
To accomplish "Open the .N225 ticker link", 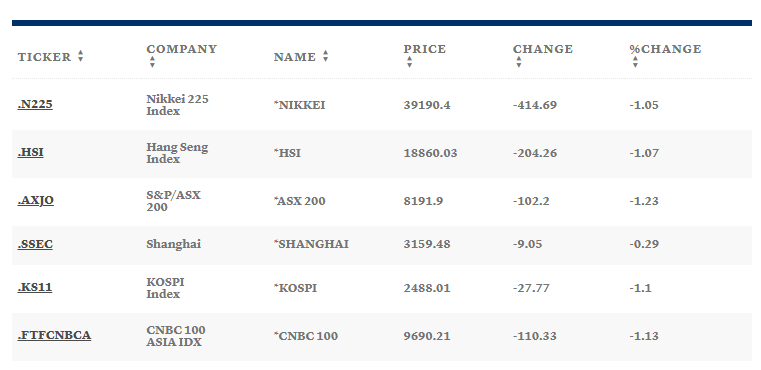I will tap(35, 104).
